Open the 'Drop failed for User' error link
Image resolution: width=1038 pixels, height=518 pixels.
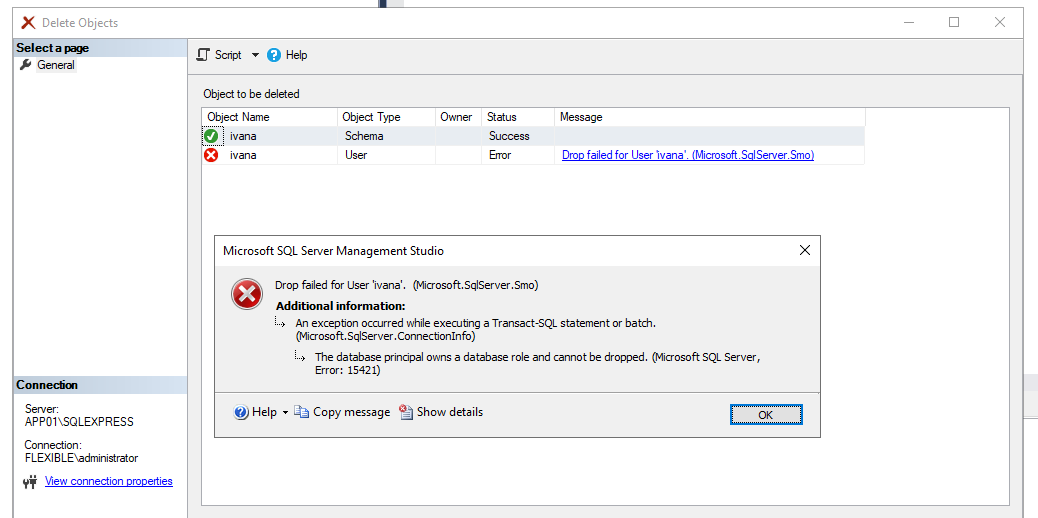point(687,155)
